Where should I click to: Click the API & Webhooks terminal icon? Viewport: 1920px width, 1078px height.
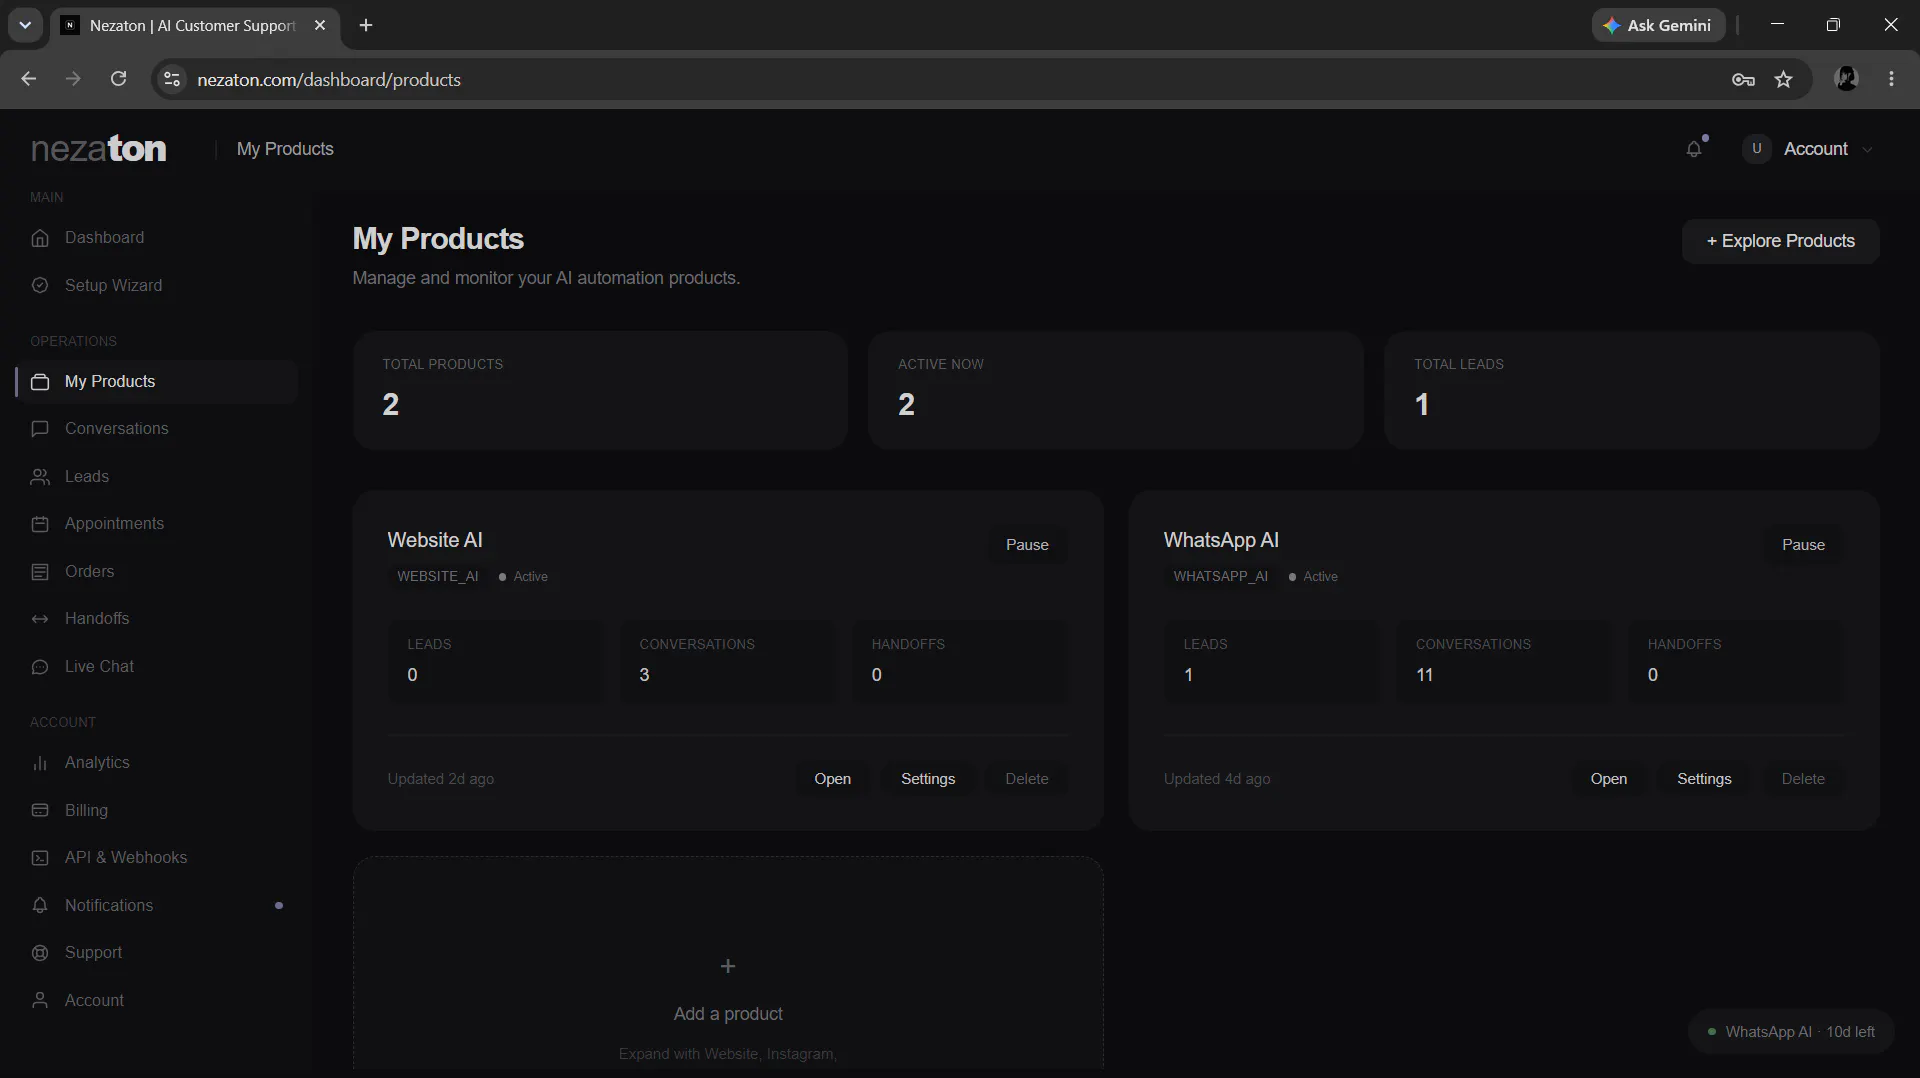click(40, 858)
